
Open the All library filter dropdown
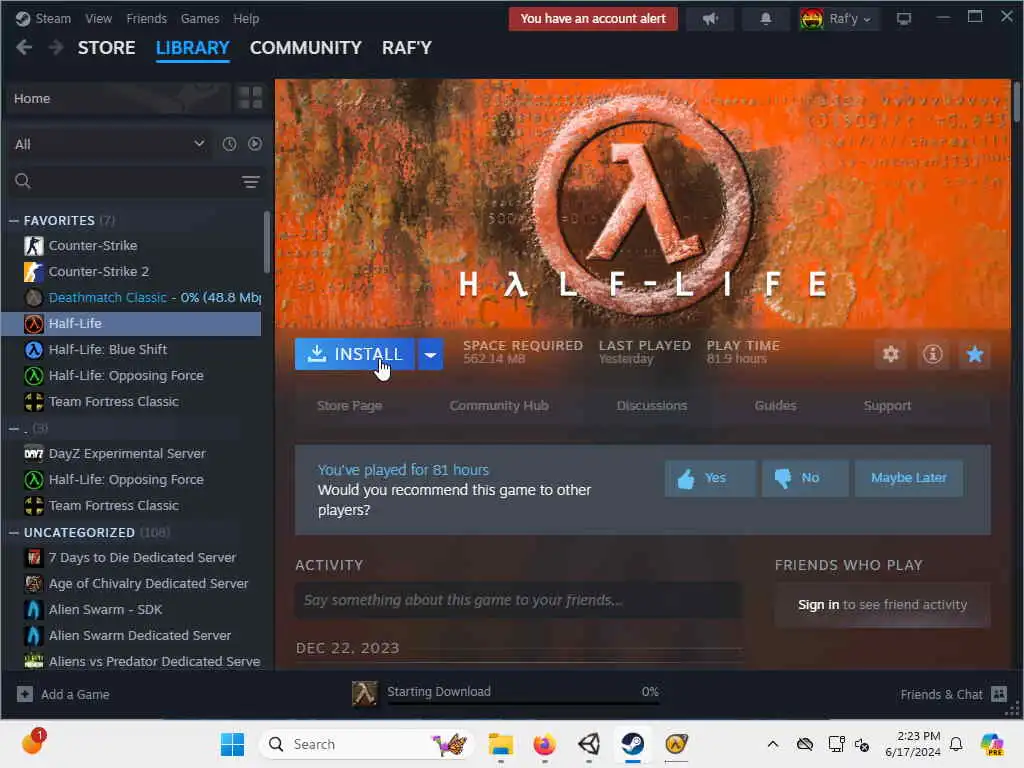pos(110,144)
